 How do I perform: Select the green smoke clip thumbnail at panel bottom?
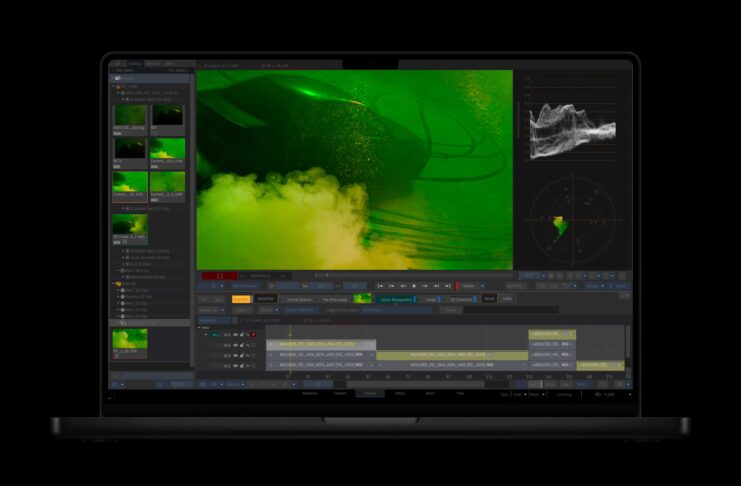coord(130,340)
